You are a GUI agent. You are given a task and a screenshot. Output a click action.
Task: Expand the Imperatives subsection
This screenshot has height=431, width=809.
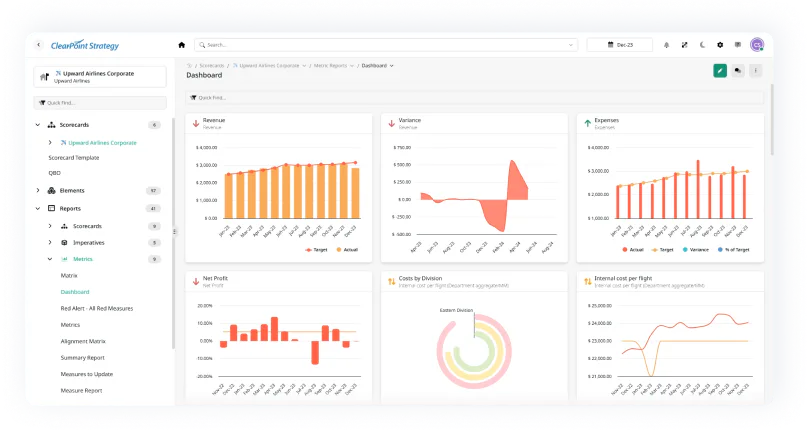[x=50, y=243]
